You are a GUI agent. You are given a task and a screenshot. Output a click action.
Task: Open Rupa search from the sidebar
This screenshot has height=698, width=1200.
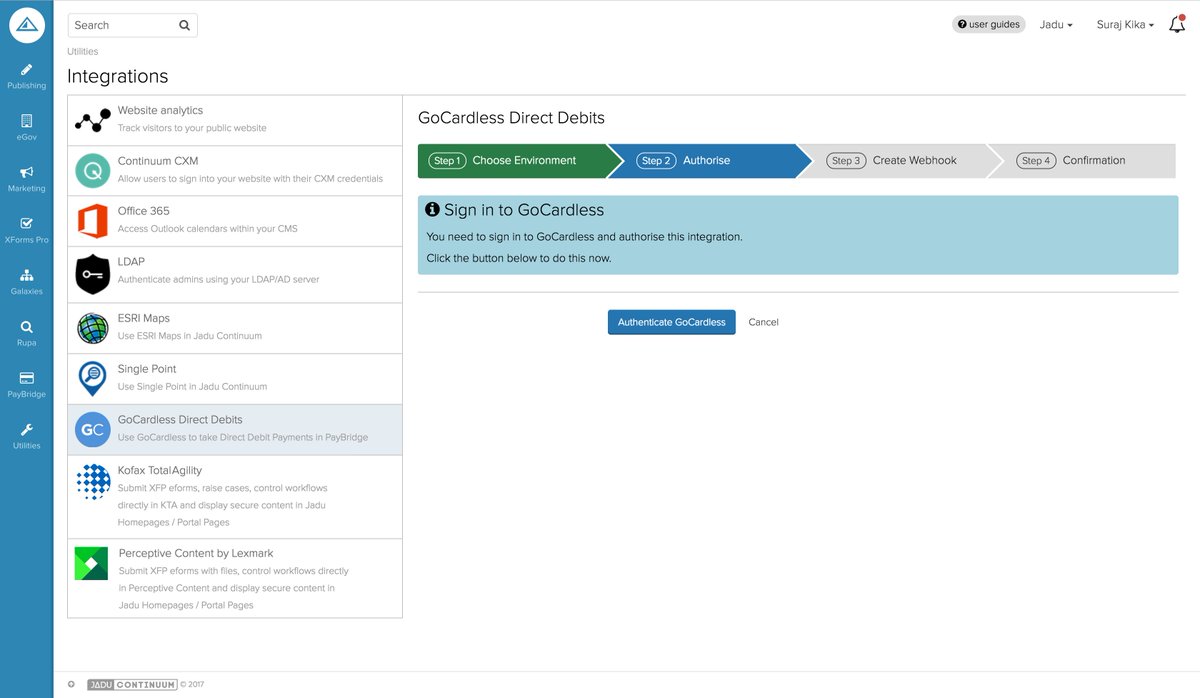pos(26,328)
